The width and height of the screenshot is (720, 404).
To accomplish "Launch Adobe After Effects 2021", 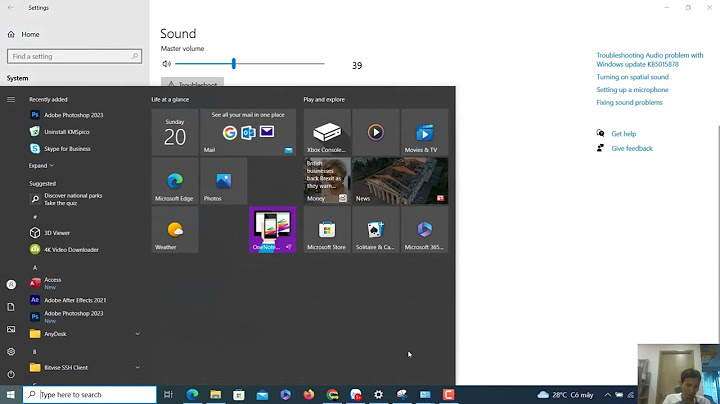I will [73, 300].
